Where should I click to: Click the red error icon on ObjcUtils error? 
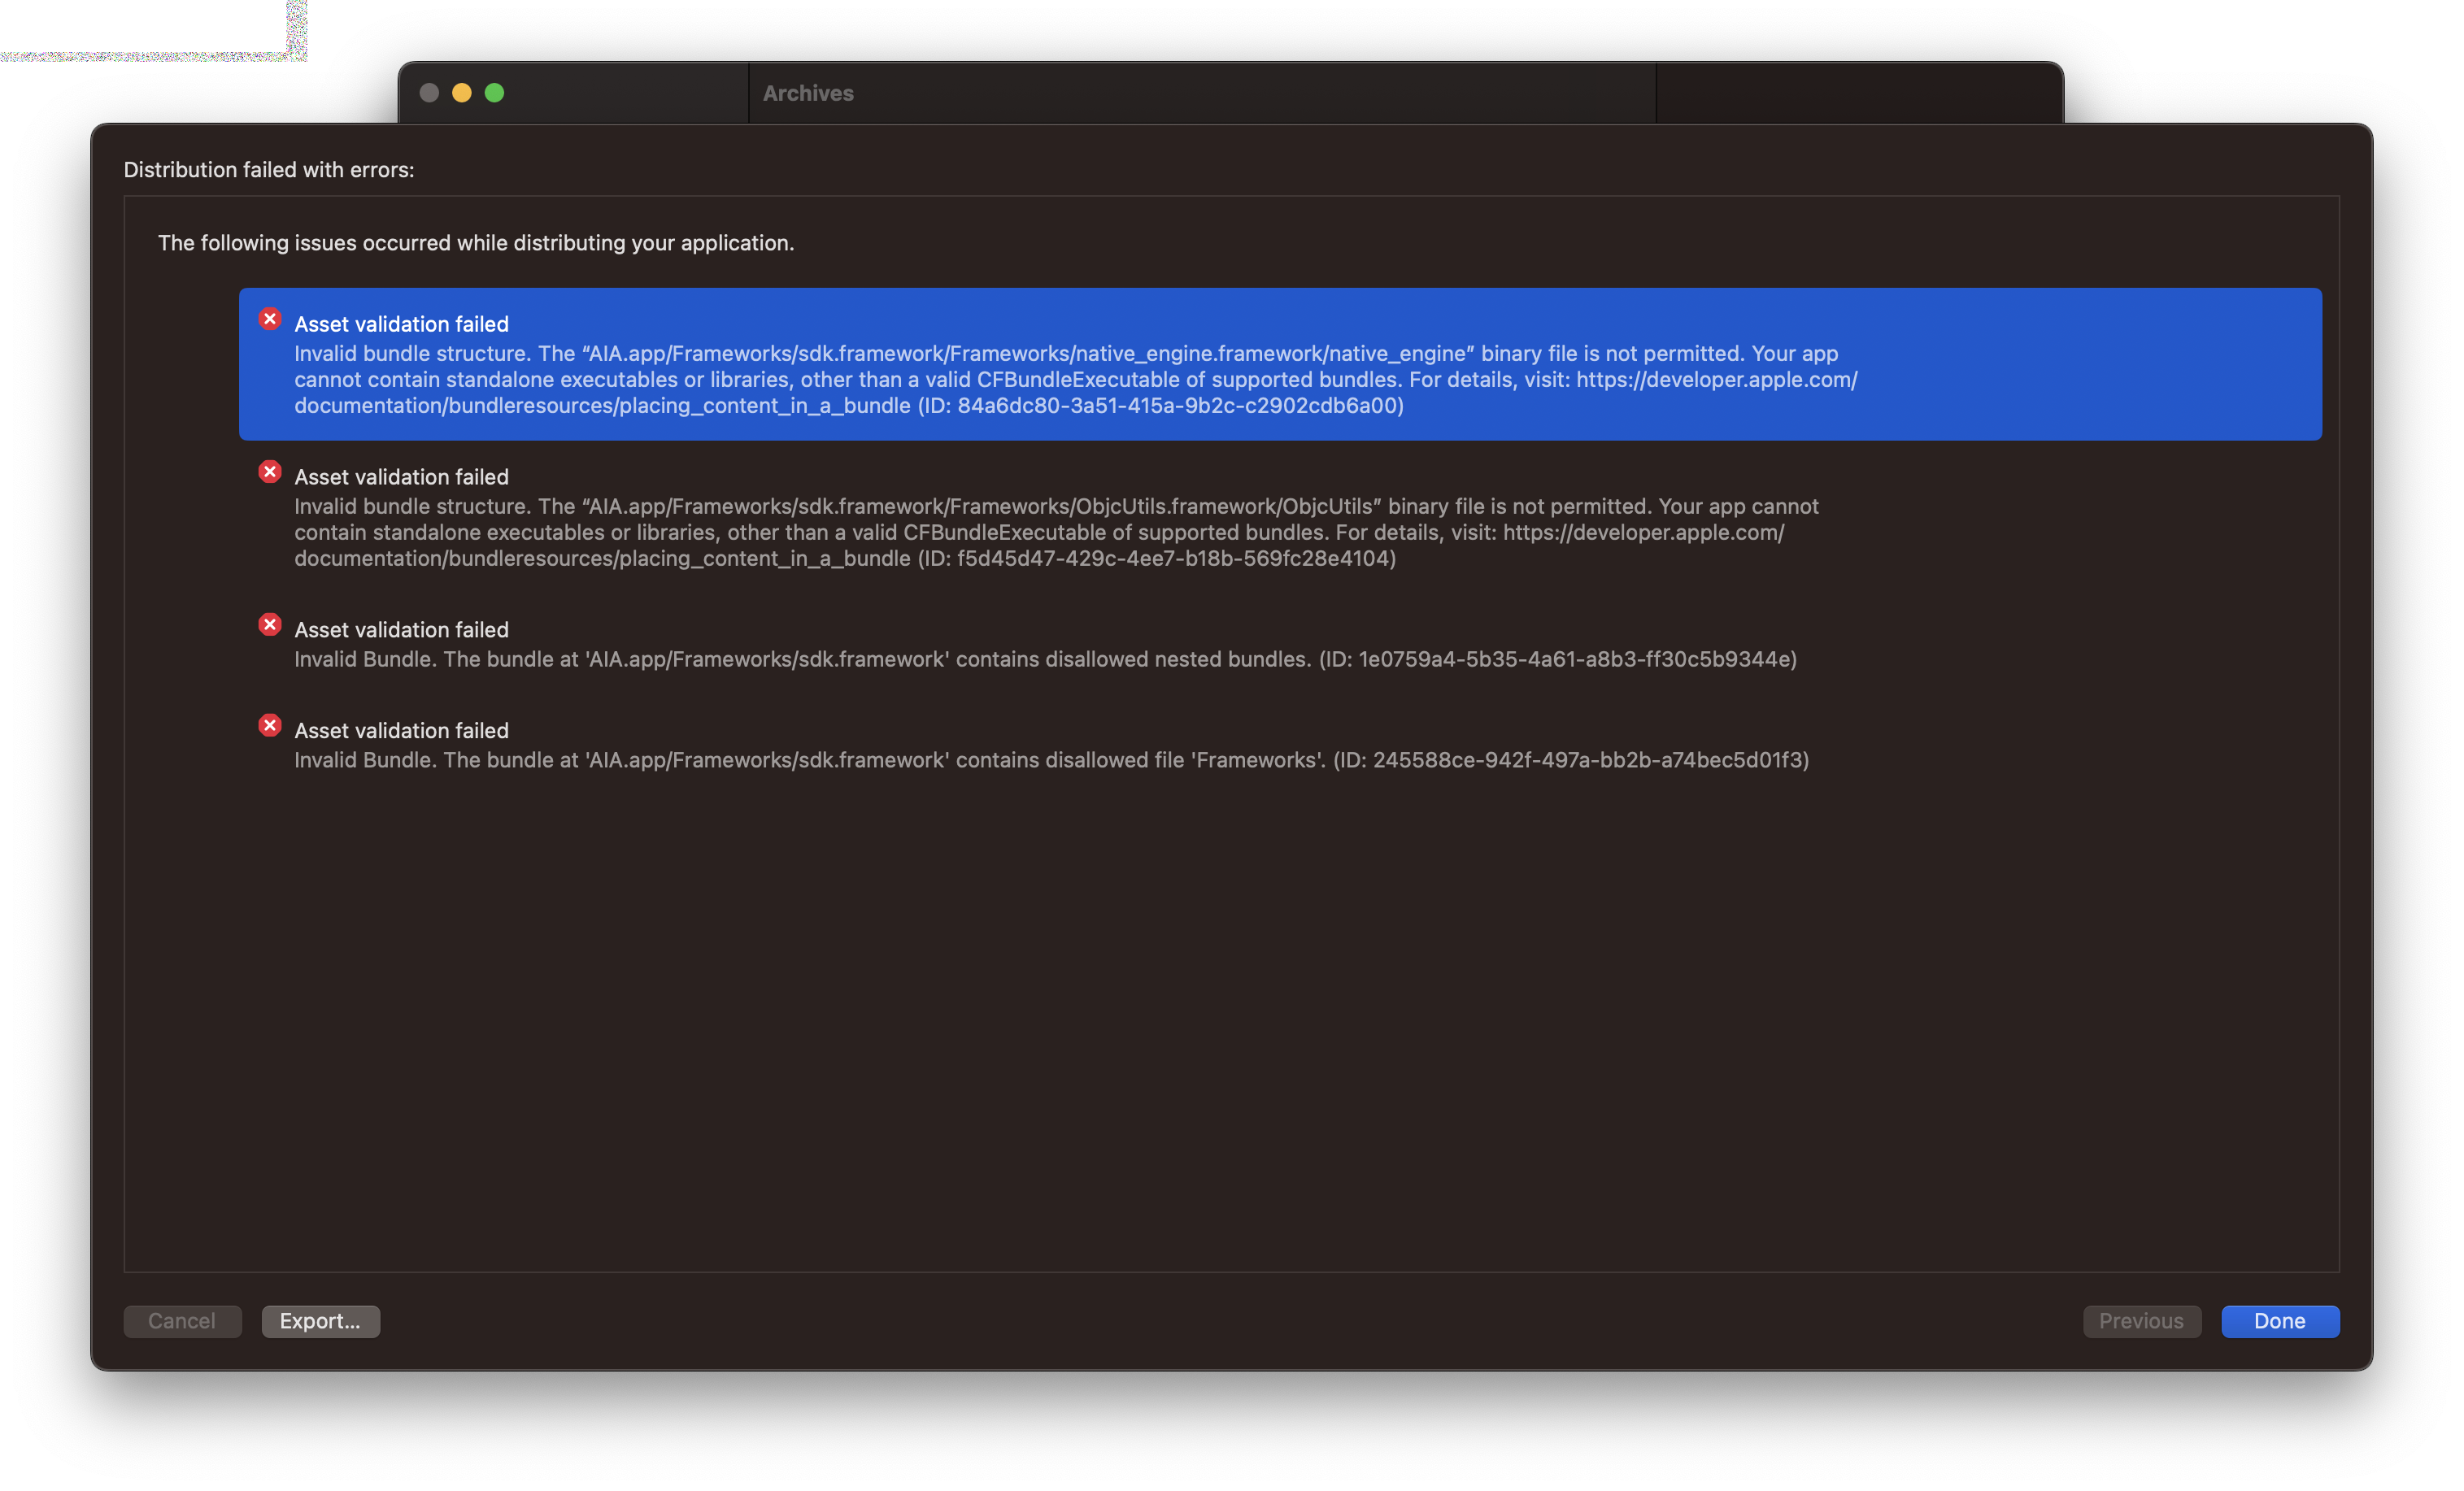(x=270, y=472)
